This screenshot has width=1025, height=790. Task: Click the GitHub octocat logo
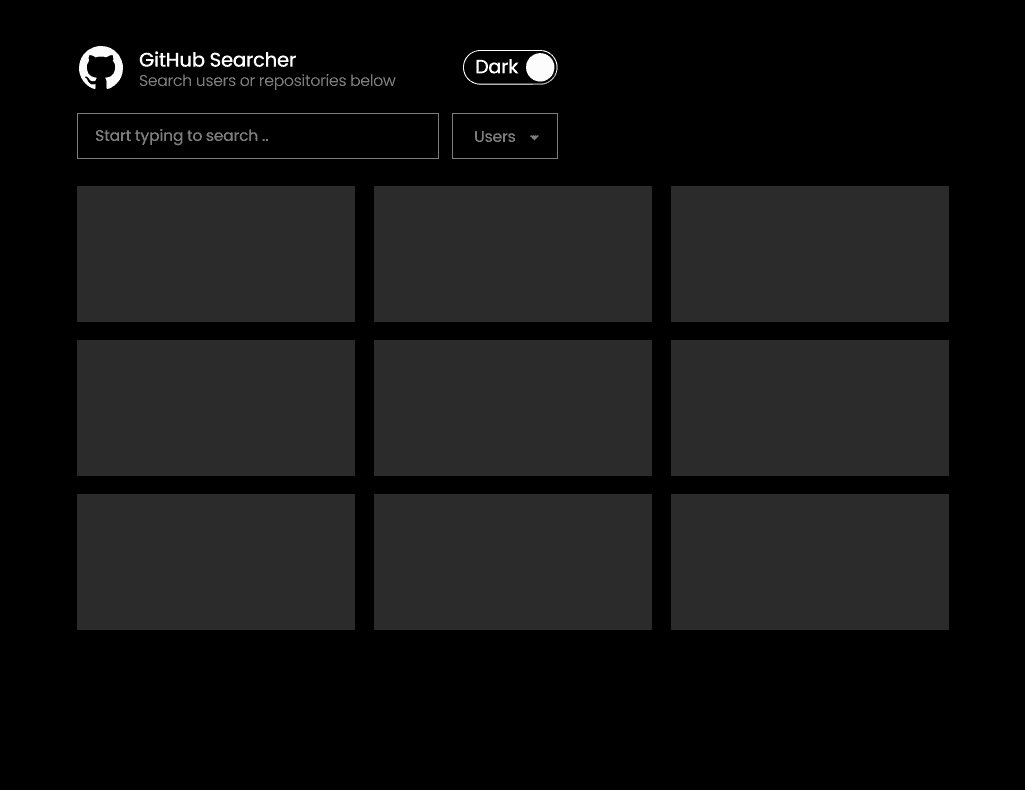(101, 68)
